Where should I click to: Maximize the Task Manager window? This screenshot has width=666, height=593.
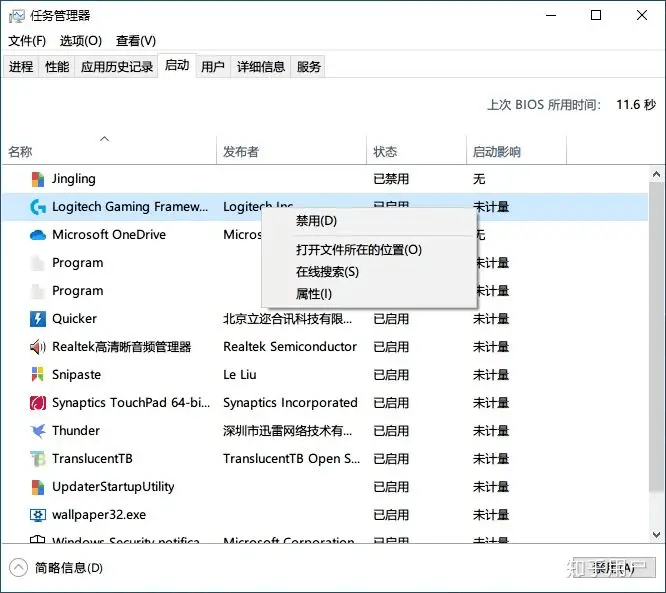point(596,15)
